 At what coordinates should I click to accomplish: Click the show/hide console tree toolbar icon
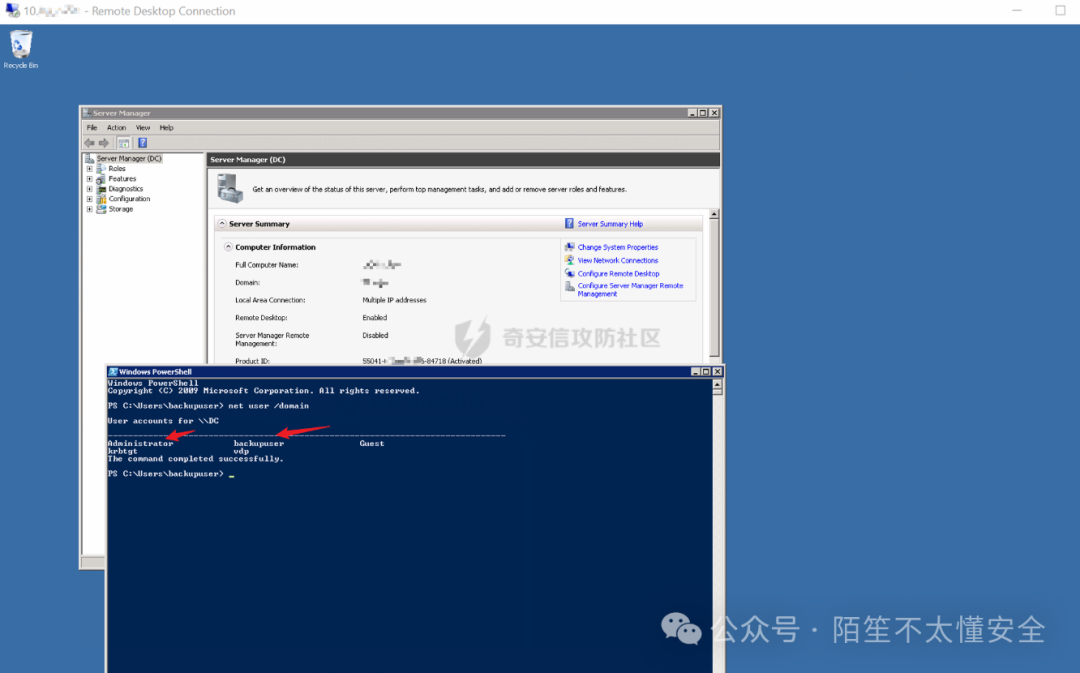tap(124, 143)
